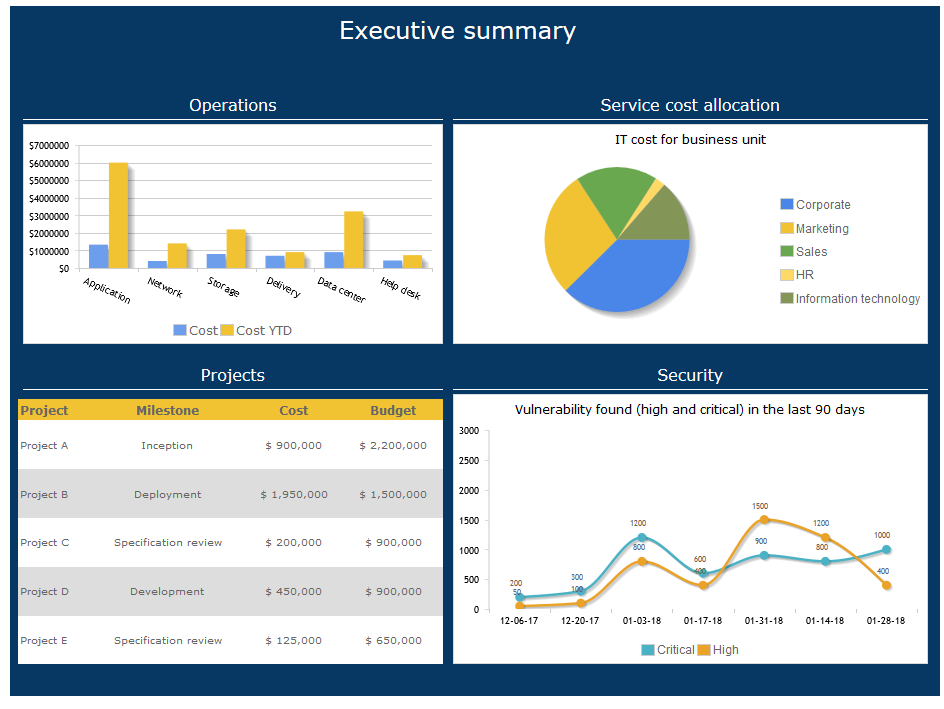Click Project C's Specification review milestone

(x=168, y=543)
